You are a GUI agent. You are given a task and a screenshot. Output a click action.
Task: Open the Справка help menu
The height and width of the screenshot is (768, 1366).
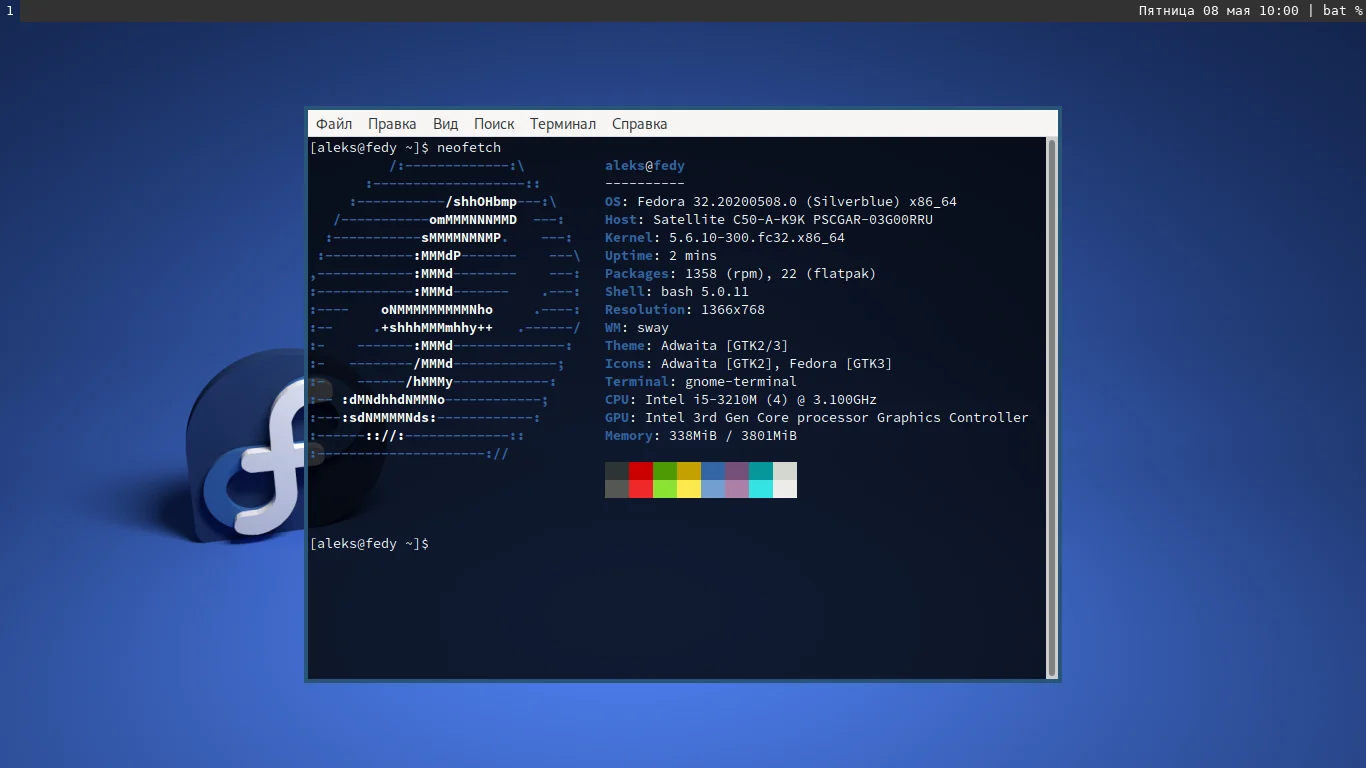tap(639, 124)
